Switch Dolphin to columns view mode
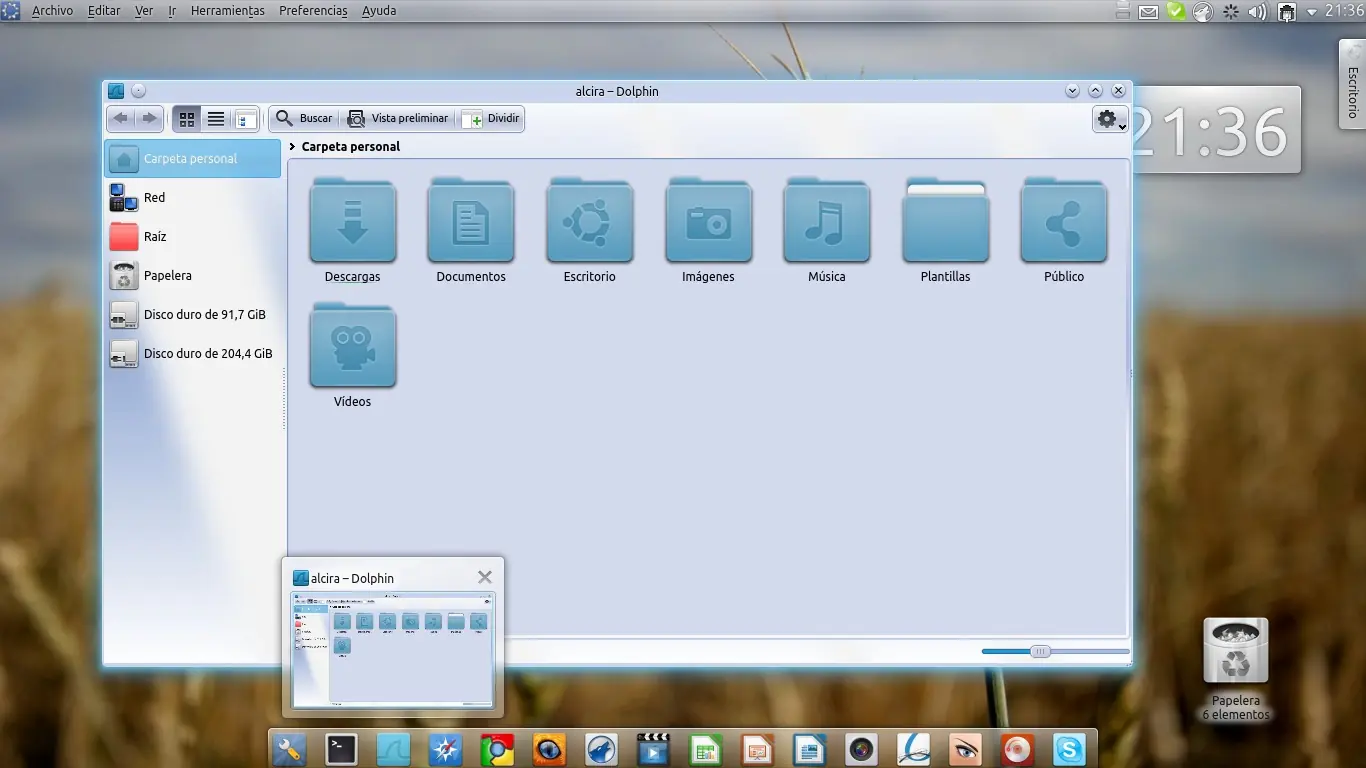Image resolution: width=1366 pixels, height=768 pixels. pyautogui.click(x=245, y=118)
